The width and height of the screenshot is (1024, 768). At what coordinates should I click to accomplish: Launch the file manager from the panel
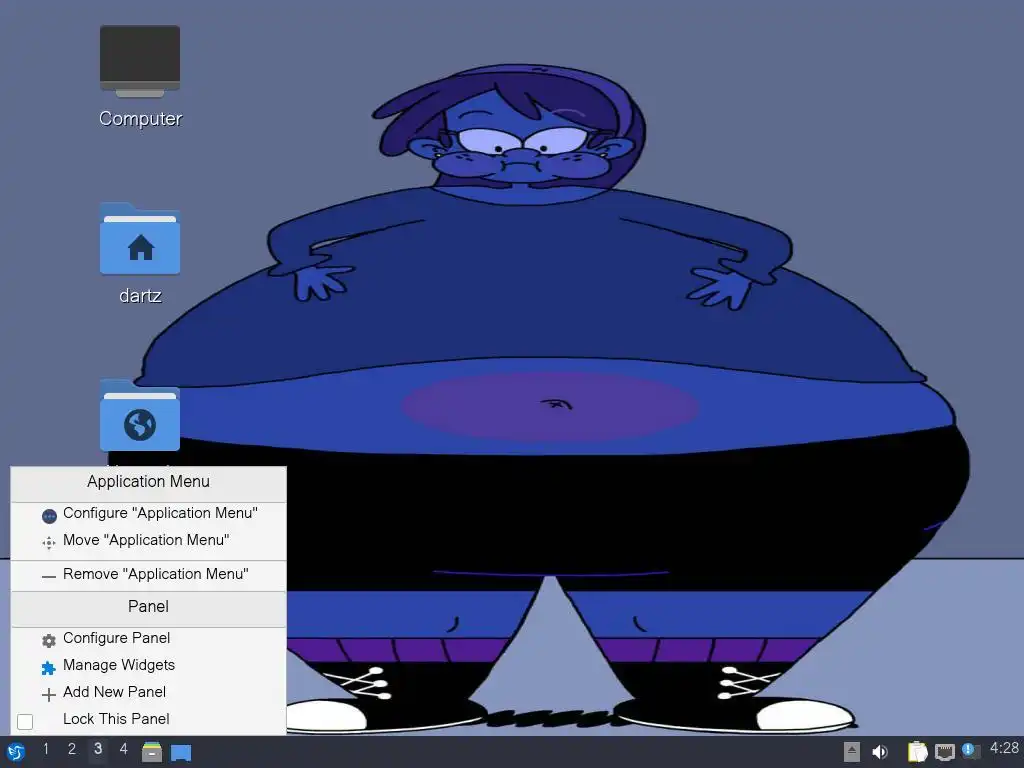coord(152,752)
